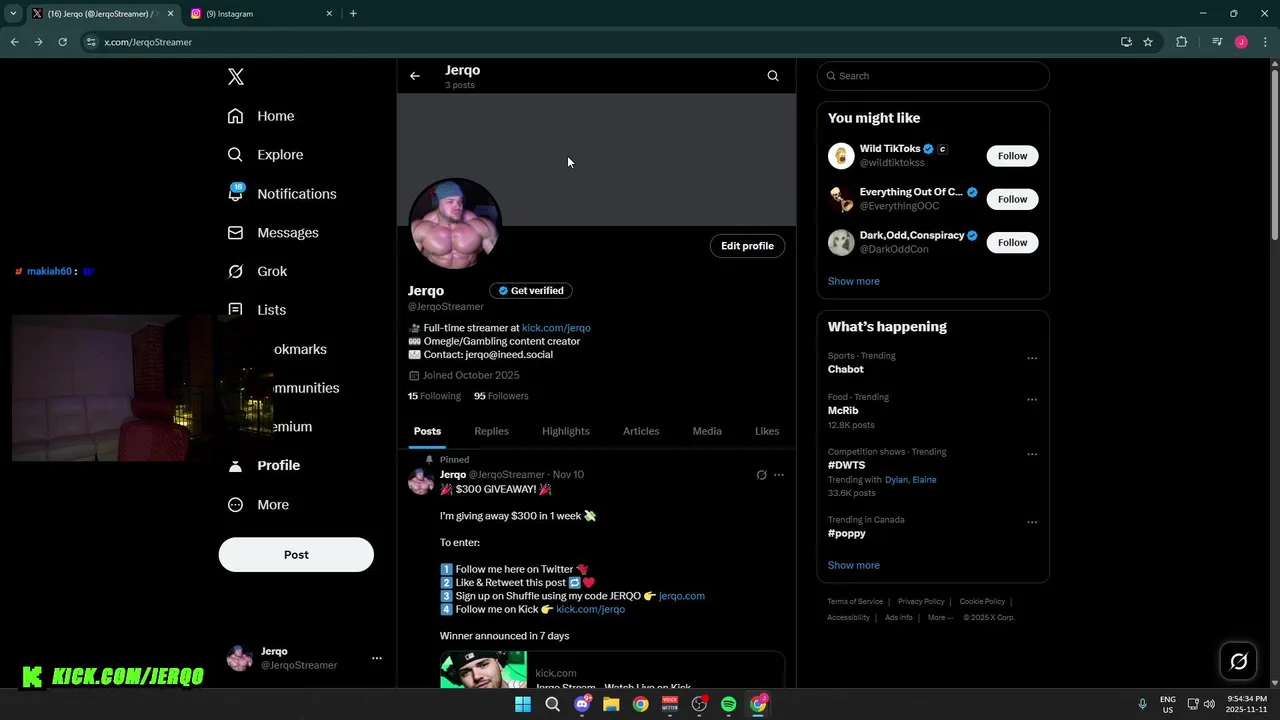Screen dimensions: 1280x720
Task: Search posts with profile magnifier icon
Action: (x=773, y=76)
